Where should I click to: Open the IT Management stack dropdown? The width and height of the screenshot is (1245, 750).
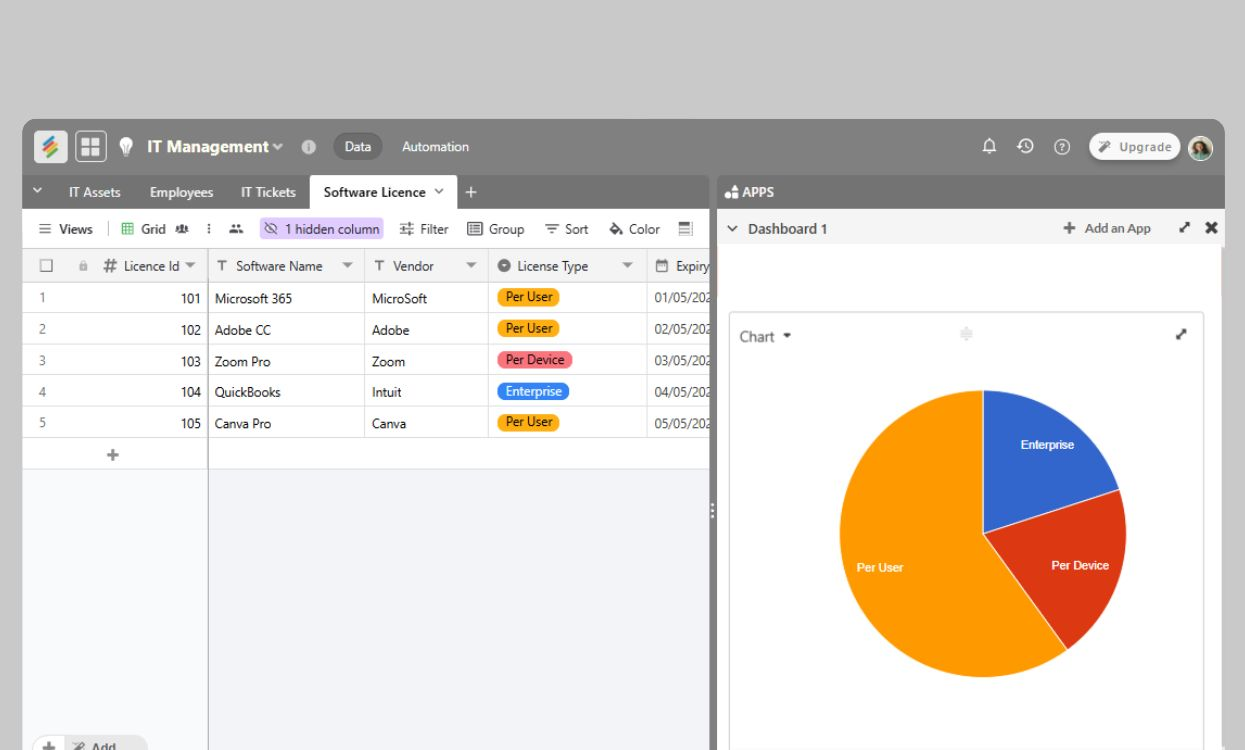[278, 147]
